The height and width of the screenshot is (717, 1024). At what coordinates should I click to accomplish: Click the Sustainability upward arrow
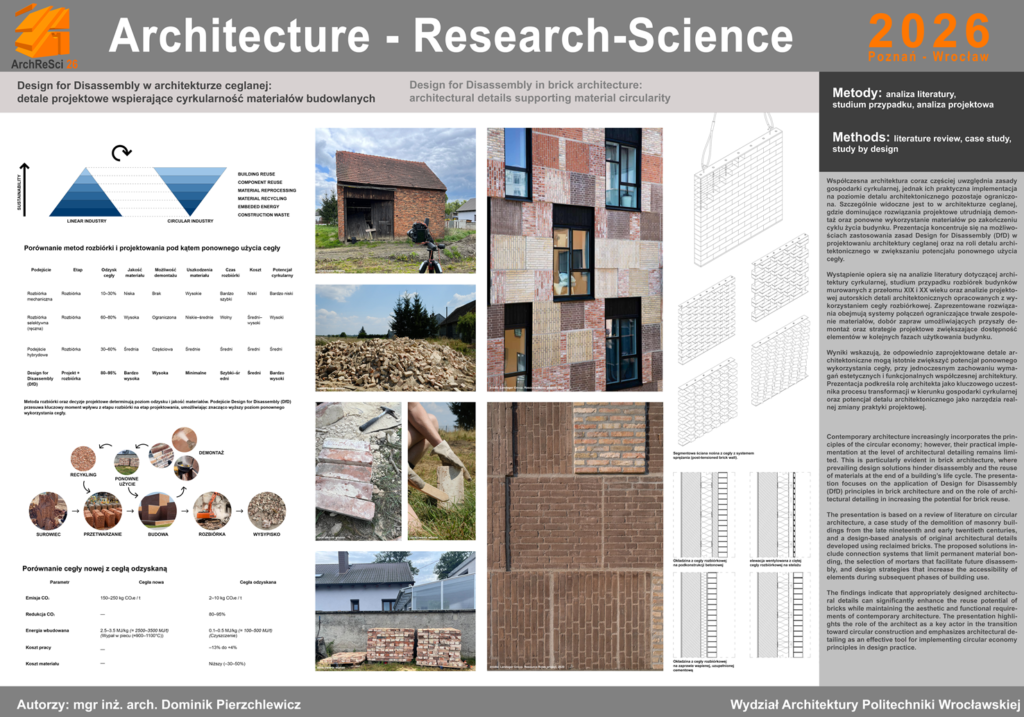(x=26, y=190)
